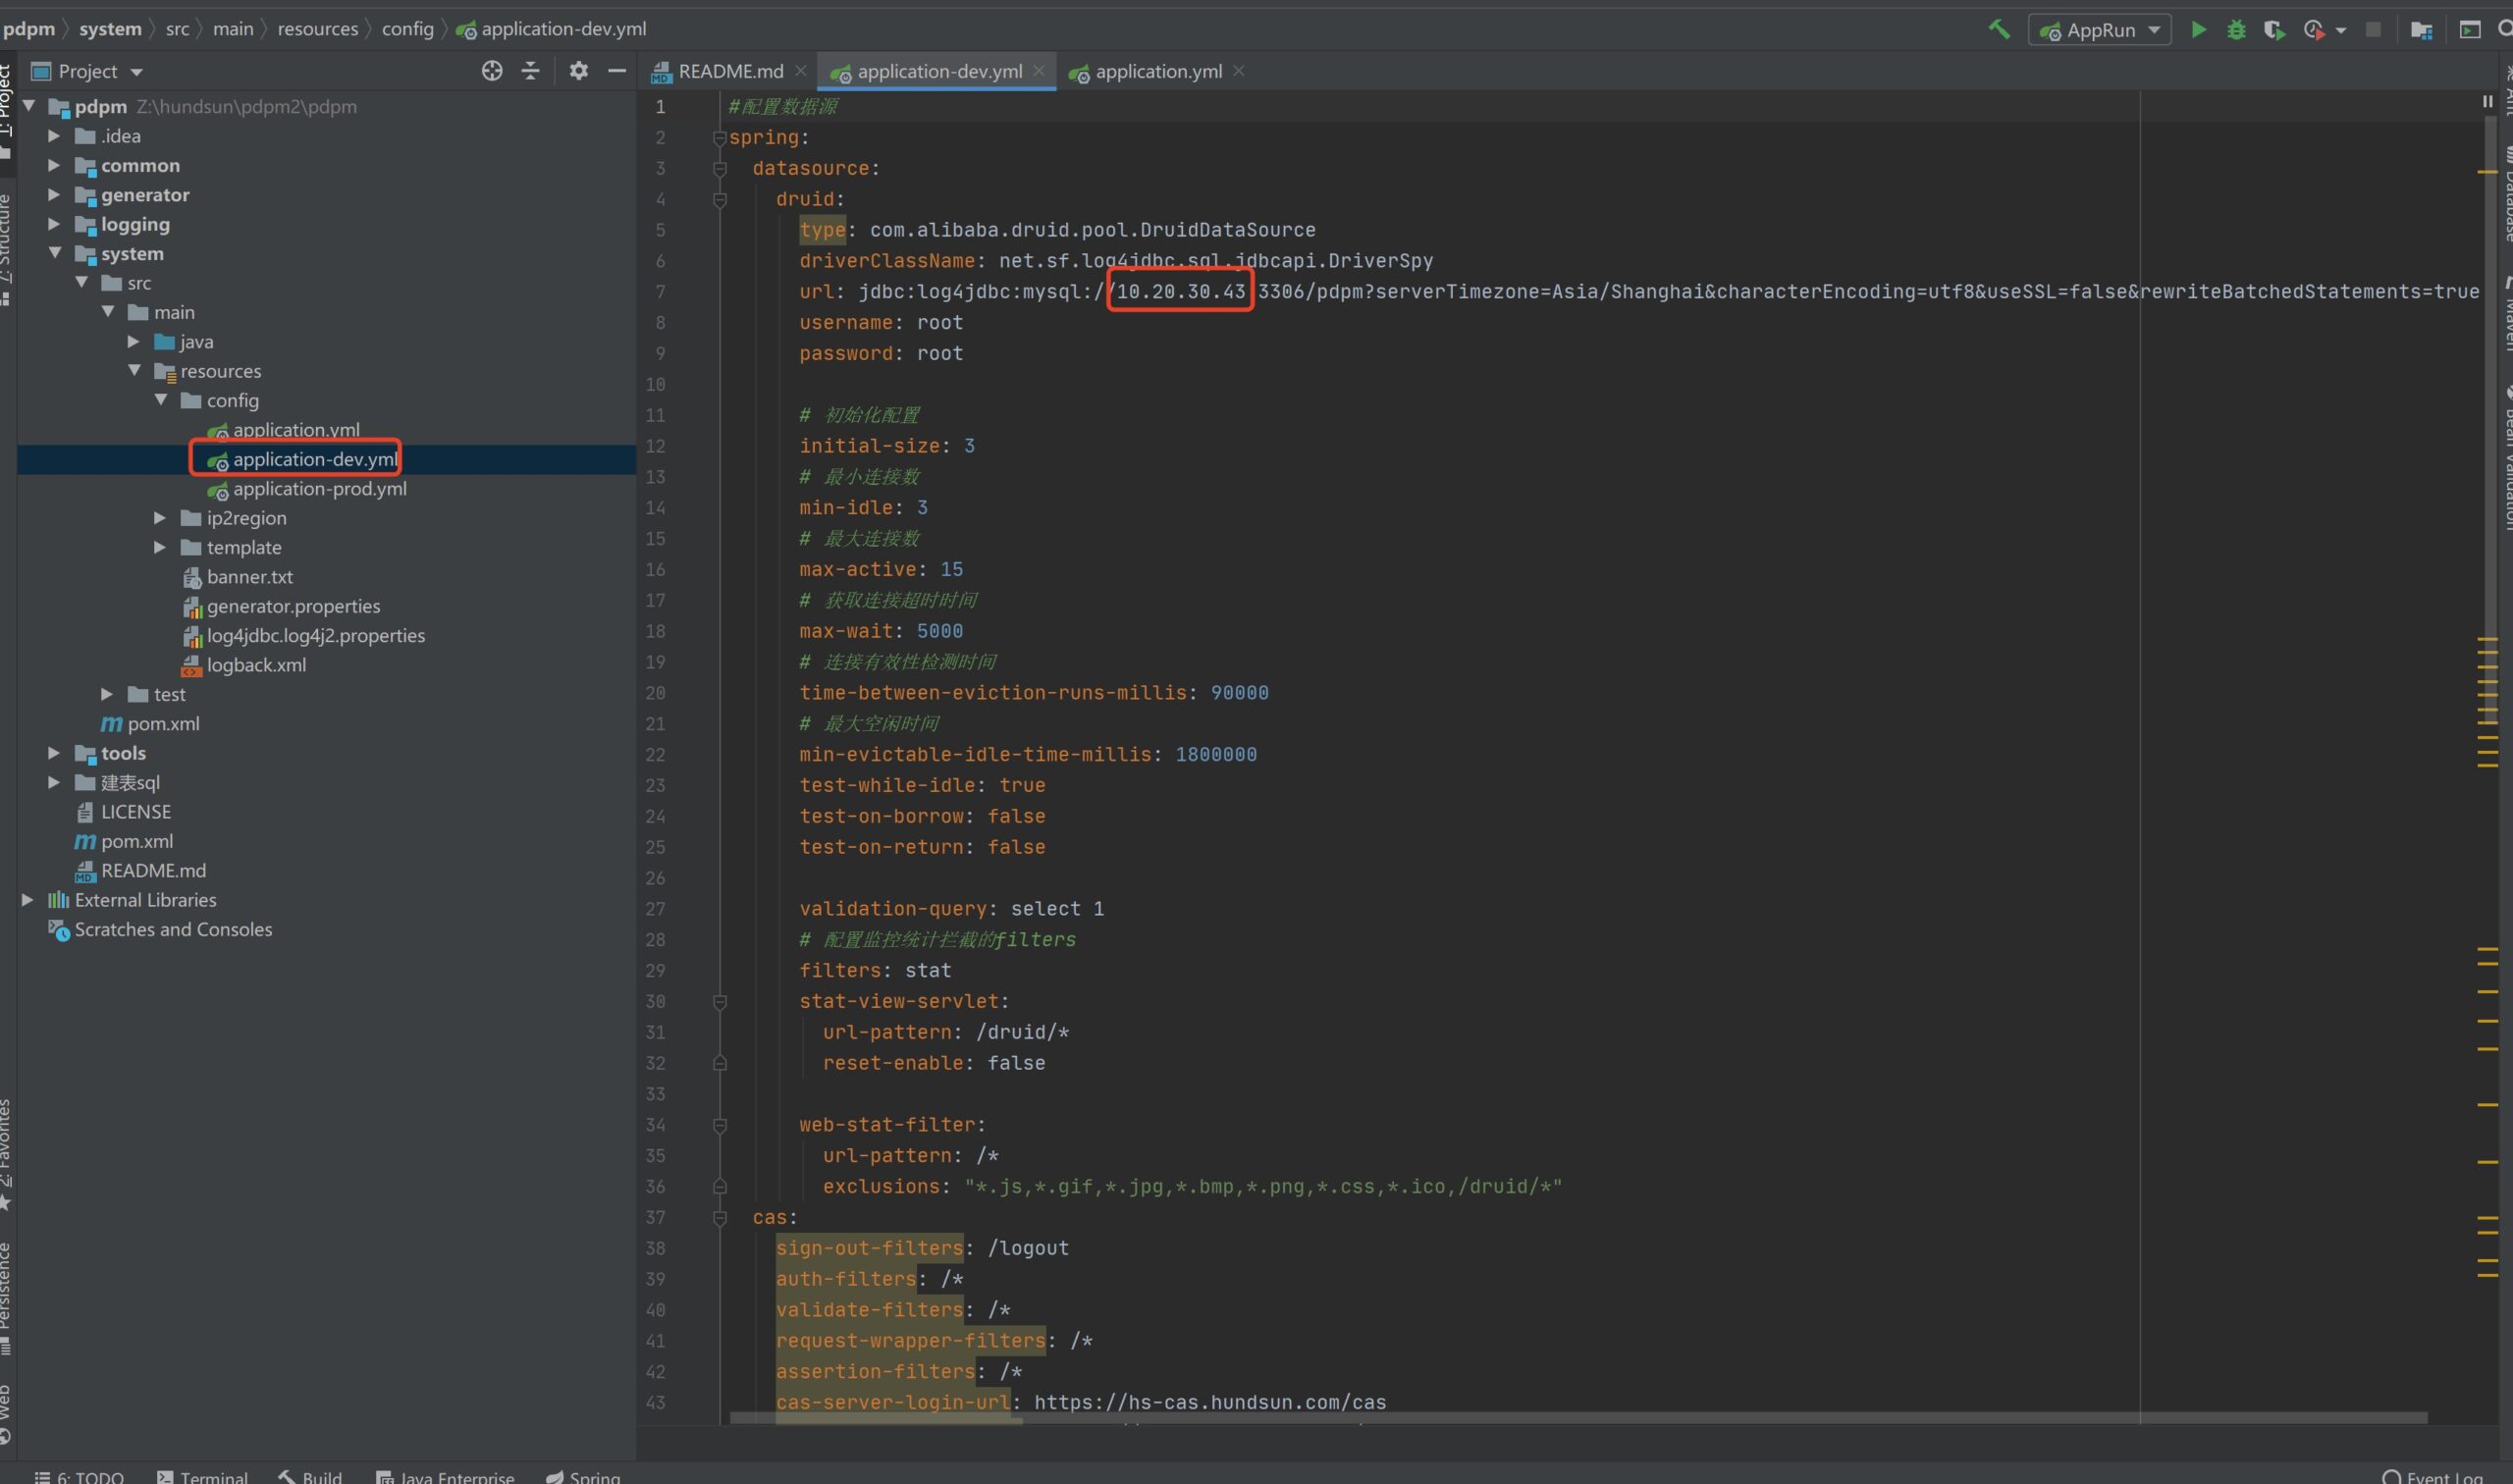This screenshot has height=1484, width=2513.
Task: Close the application-dev.yml tab
Action: point(1039,71)
